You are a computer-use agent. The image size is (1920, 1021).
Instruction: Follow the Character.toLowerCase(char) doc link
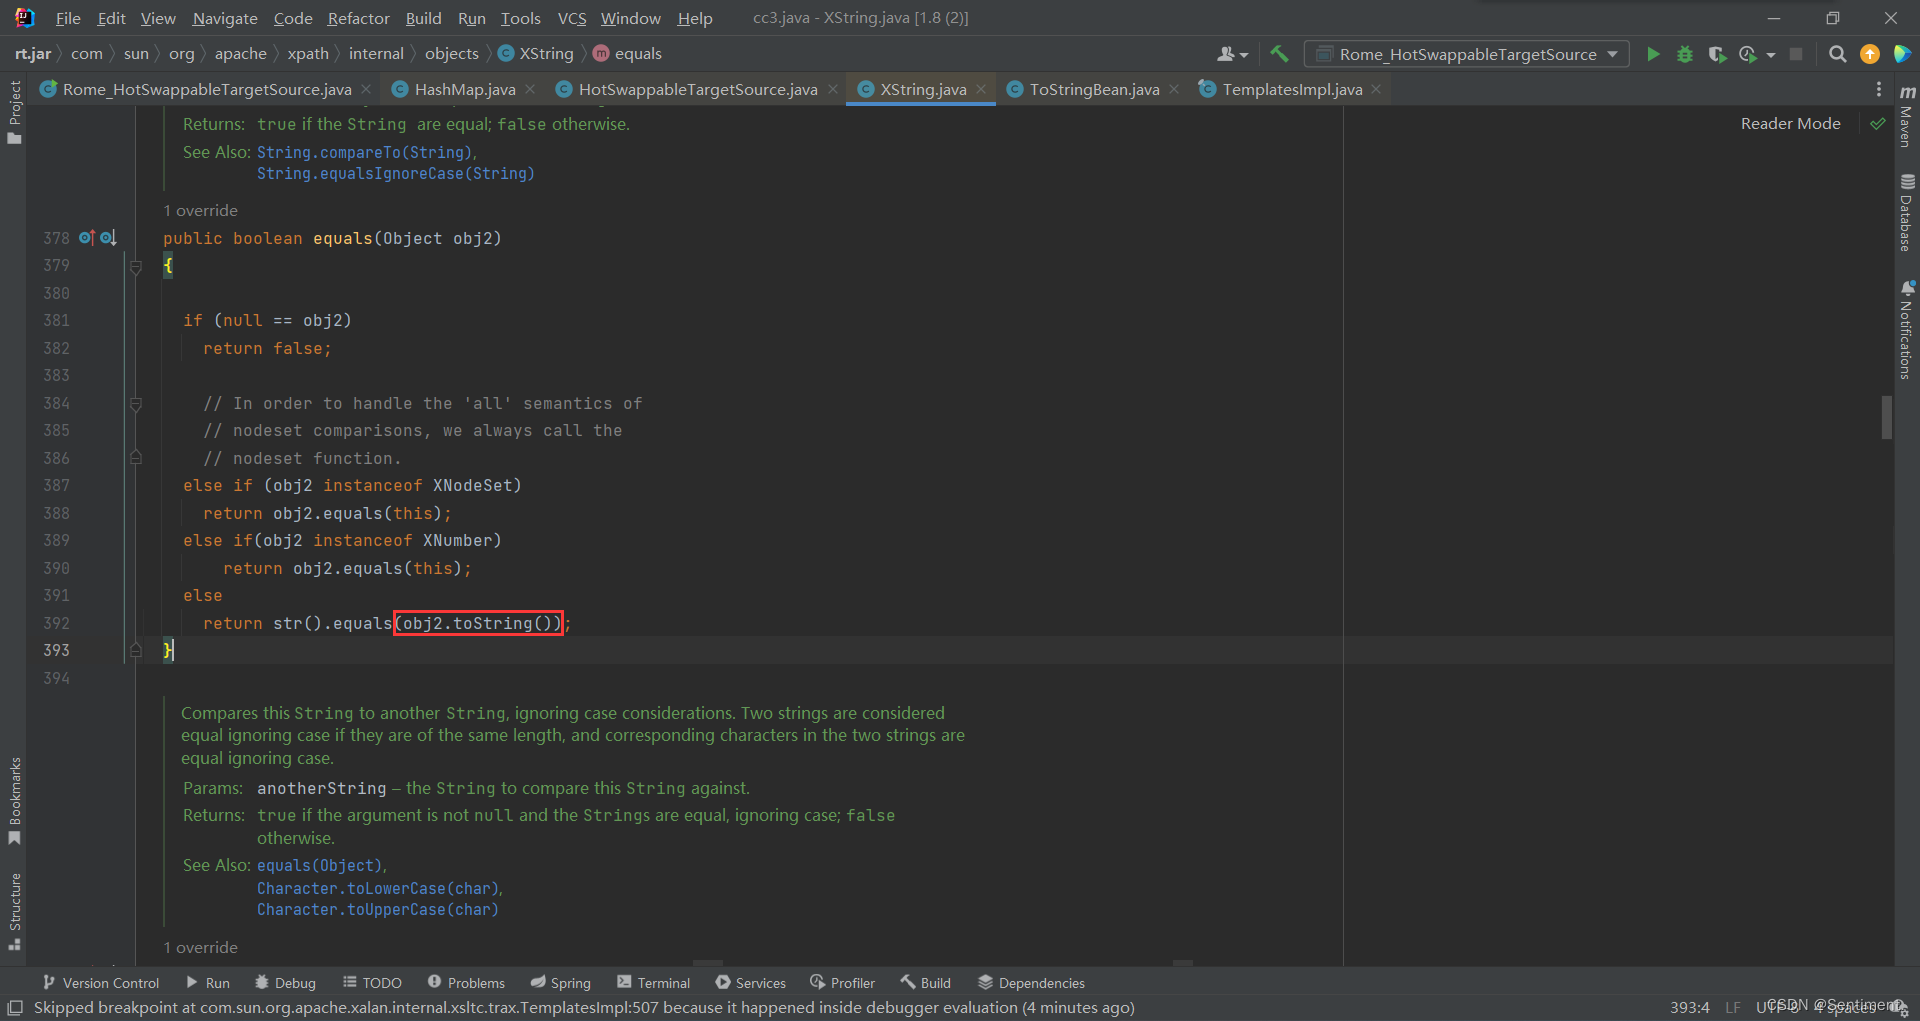pyautogui.click(x=378, y=888)
